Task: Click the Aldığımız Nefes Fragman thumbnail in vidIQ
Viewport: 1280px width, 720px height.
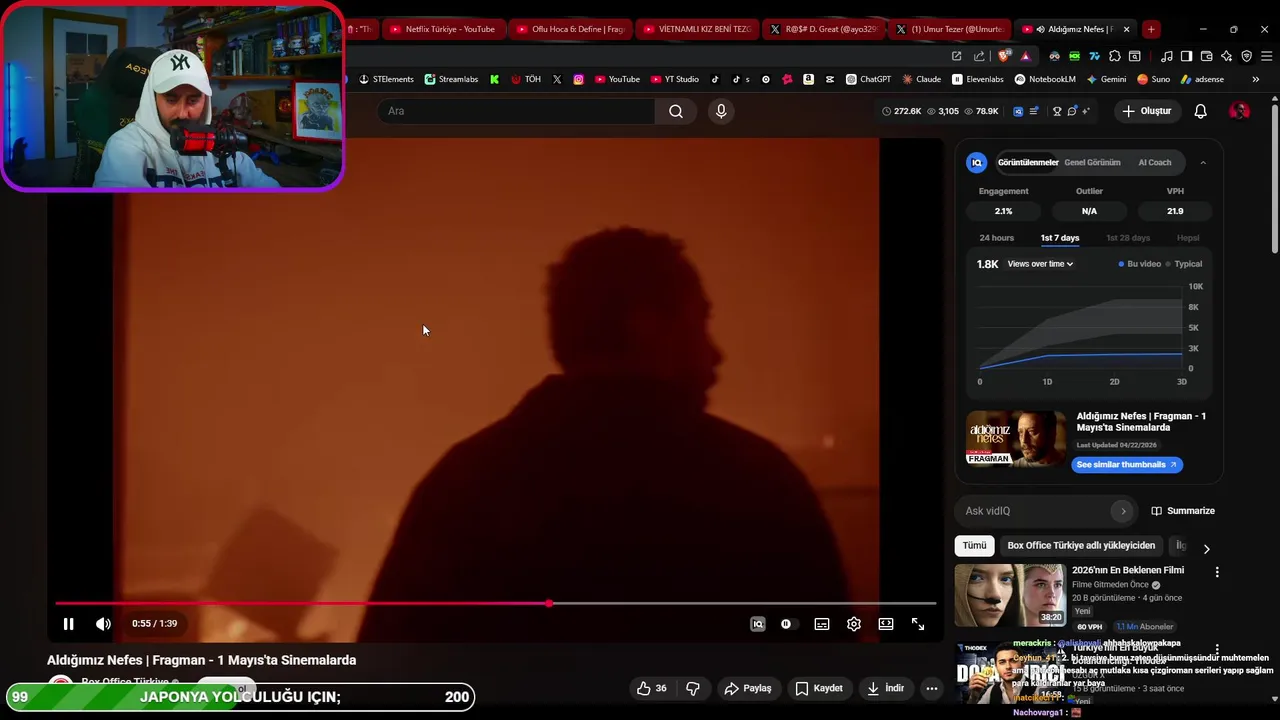Action: pyautogui.click(x=1016, y=438)
